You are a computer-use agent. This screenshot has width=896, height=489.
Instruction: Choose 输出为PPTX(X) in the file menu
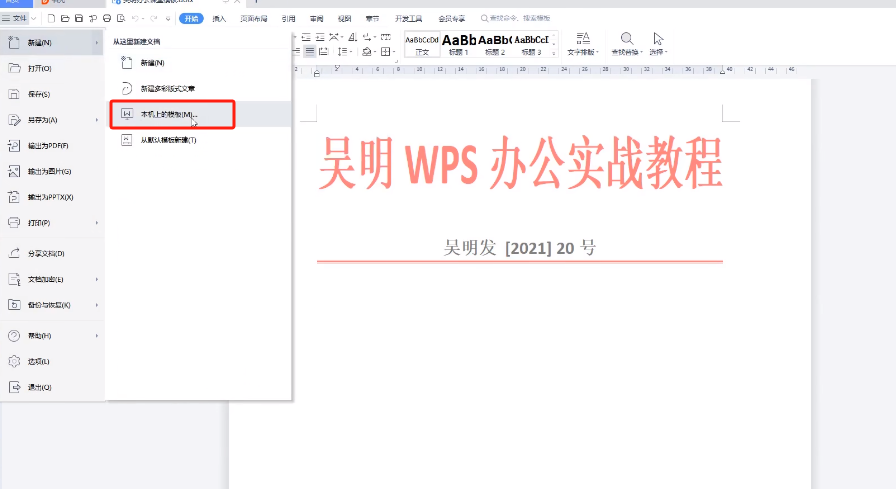pyautogui.click(x=51, y=197)
